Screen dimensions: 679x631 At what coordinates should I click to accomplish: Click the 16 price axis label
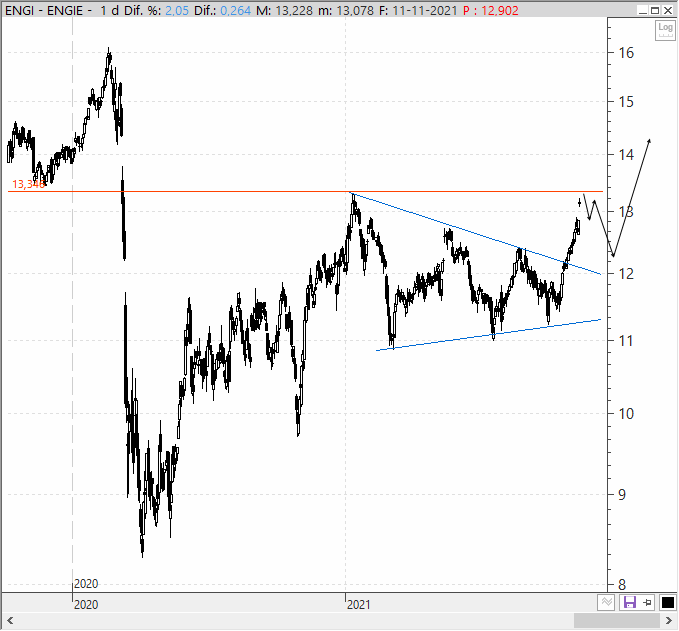click(x=626, y=53)
